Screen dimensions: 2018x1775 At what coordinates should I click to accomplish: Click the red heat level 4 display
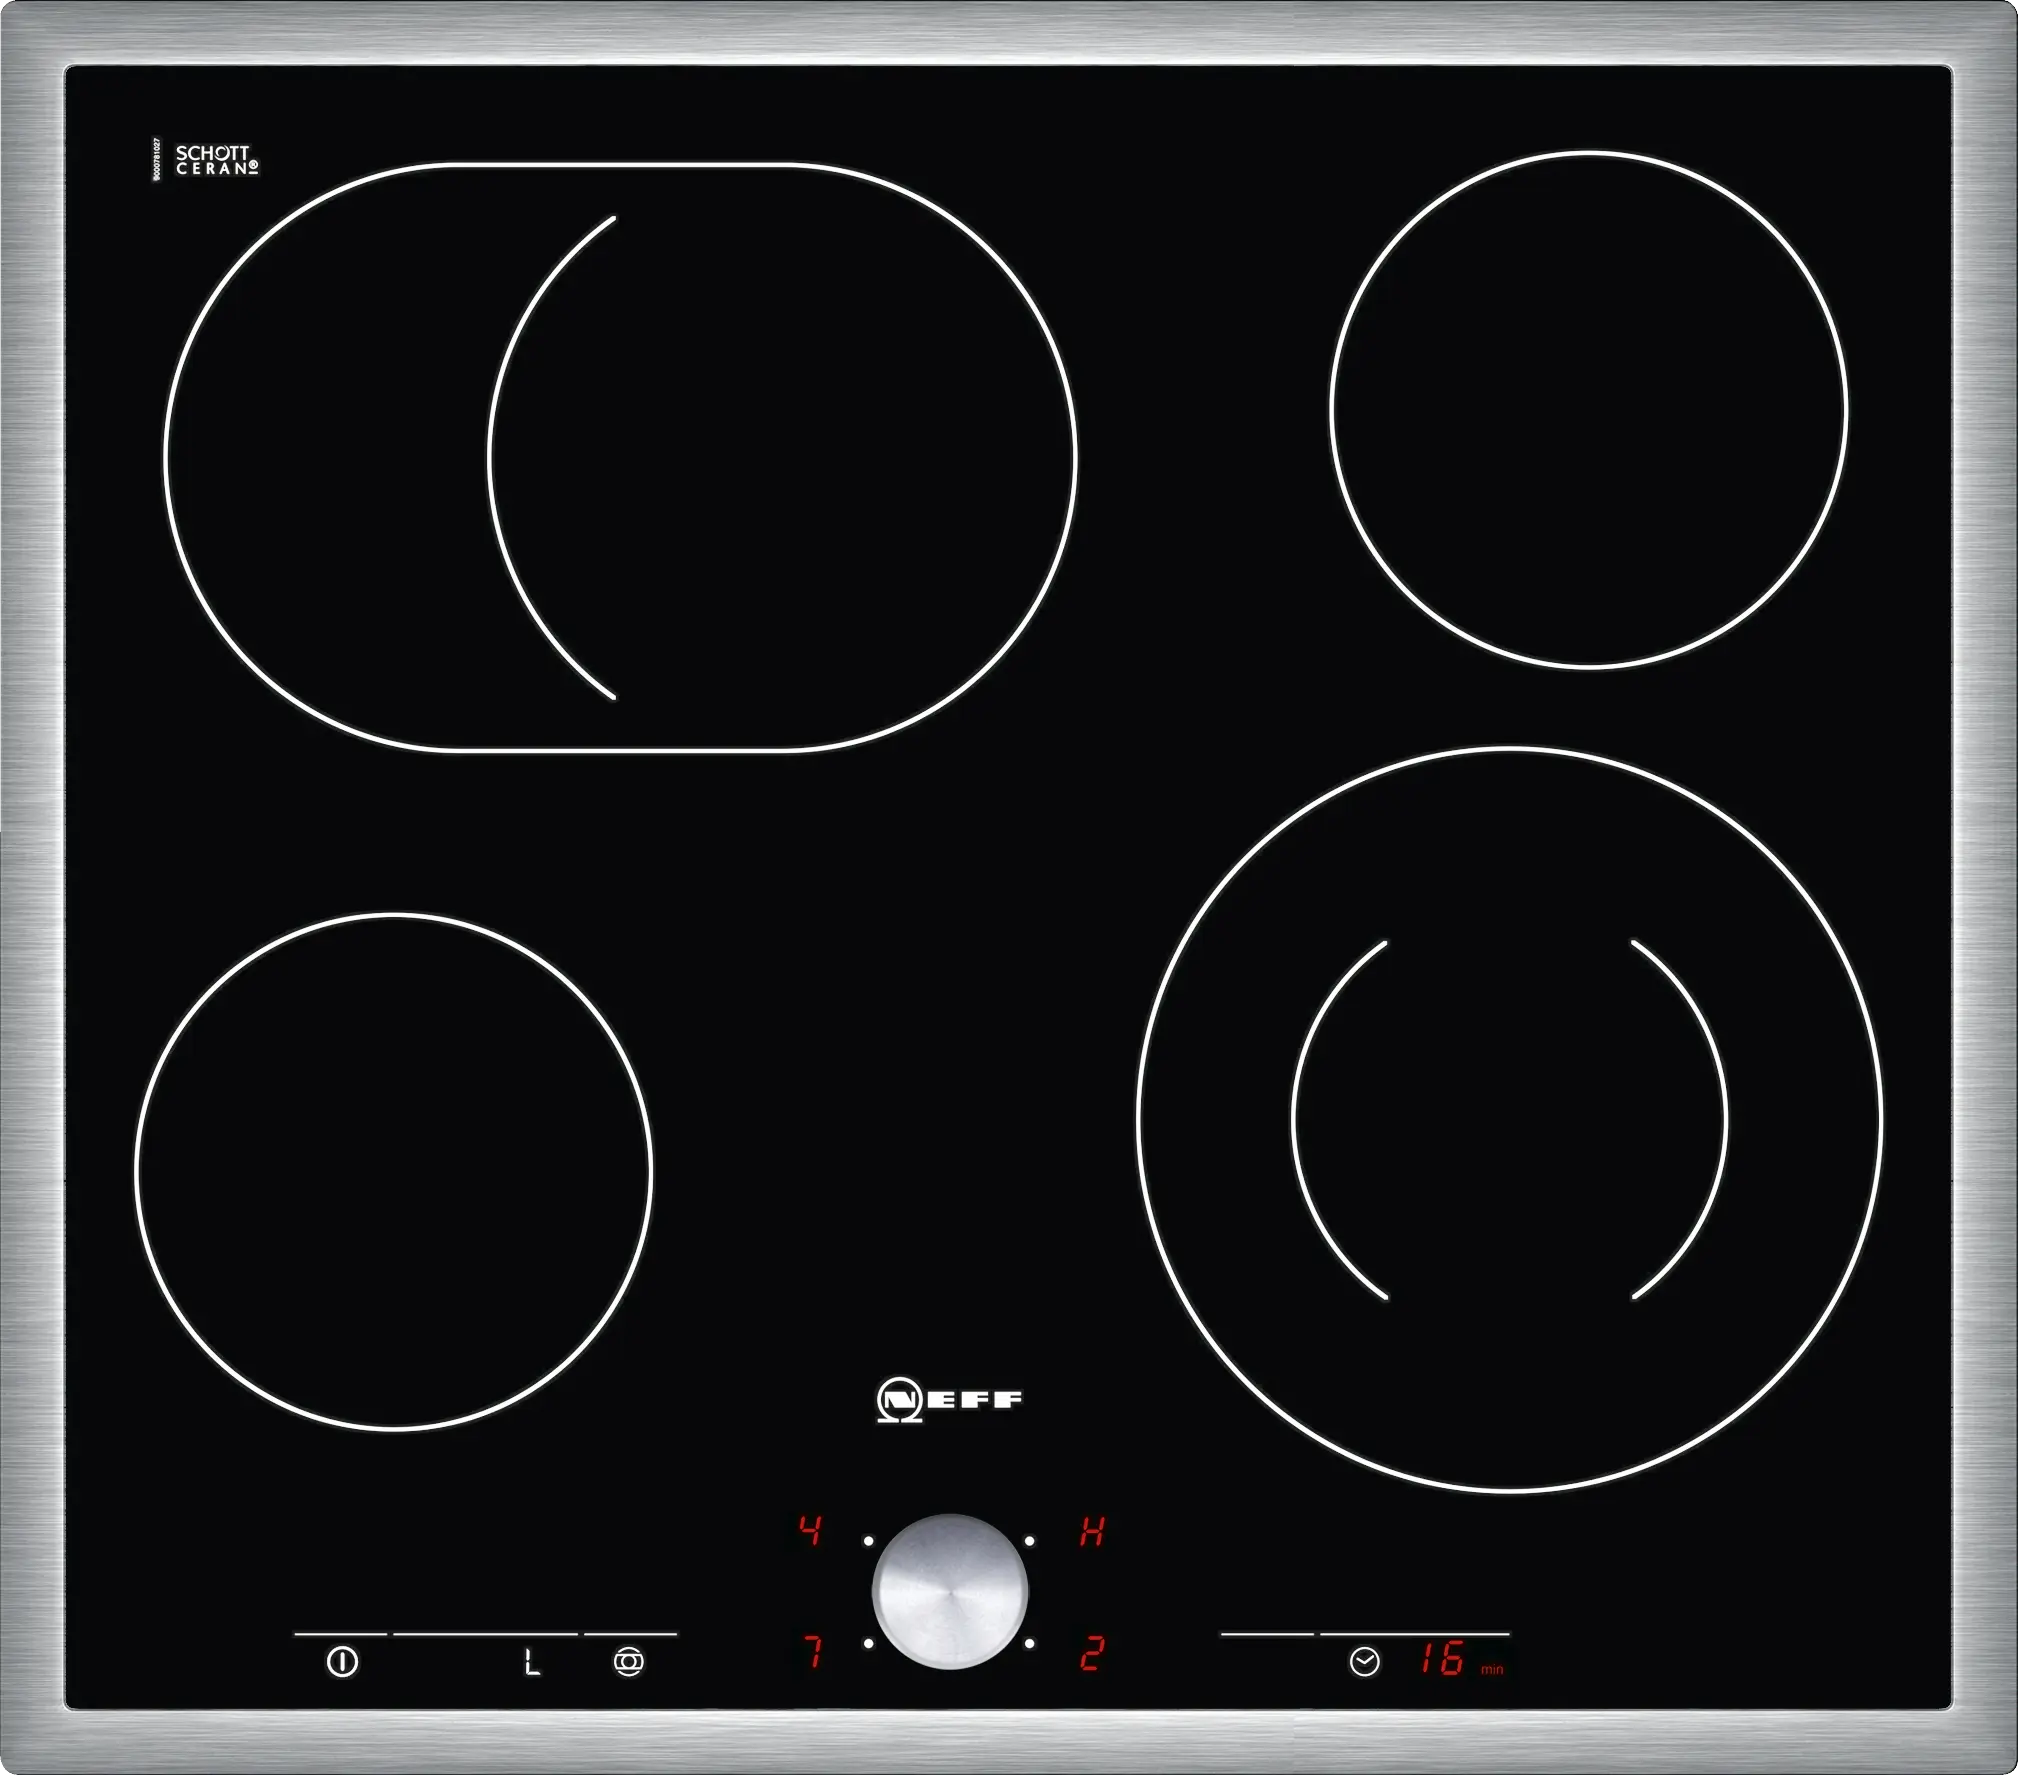[x=811, y=1531]
